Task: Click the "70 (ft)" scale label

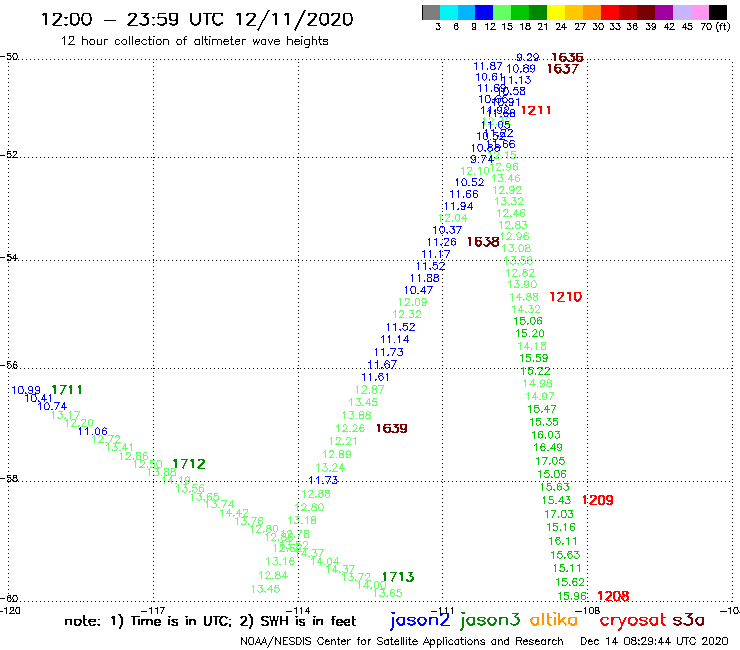Action: click(715, 27)
